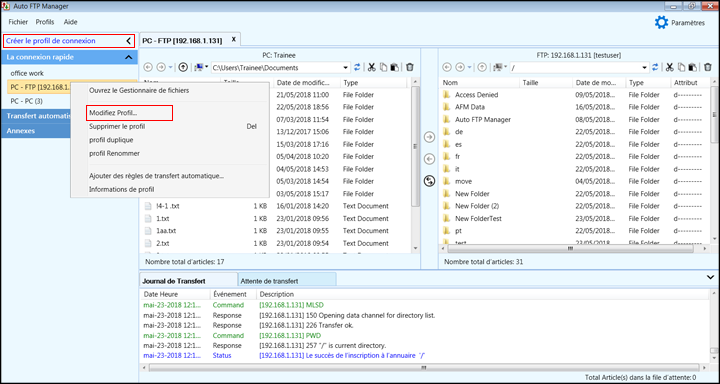The height and width of the screenshot is (384, 720).
Task: Refresh the PC pane file listing
Action: (357, 68)
